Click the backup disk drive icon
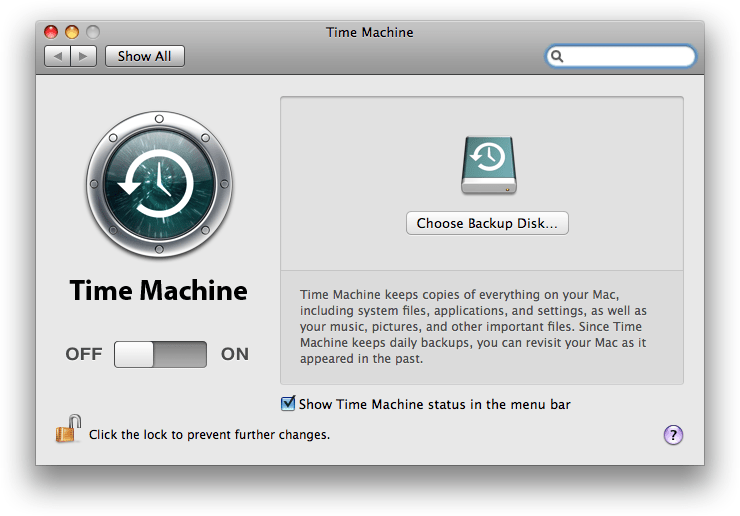Screen dimensions: 740x516 click(x=488, y=165)
